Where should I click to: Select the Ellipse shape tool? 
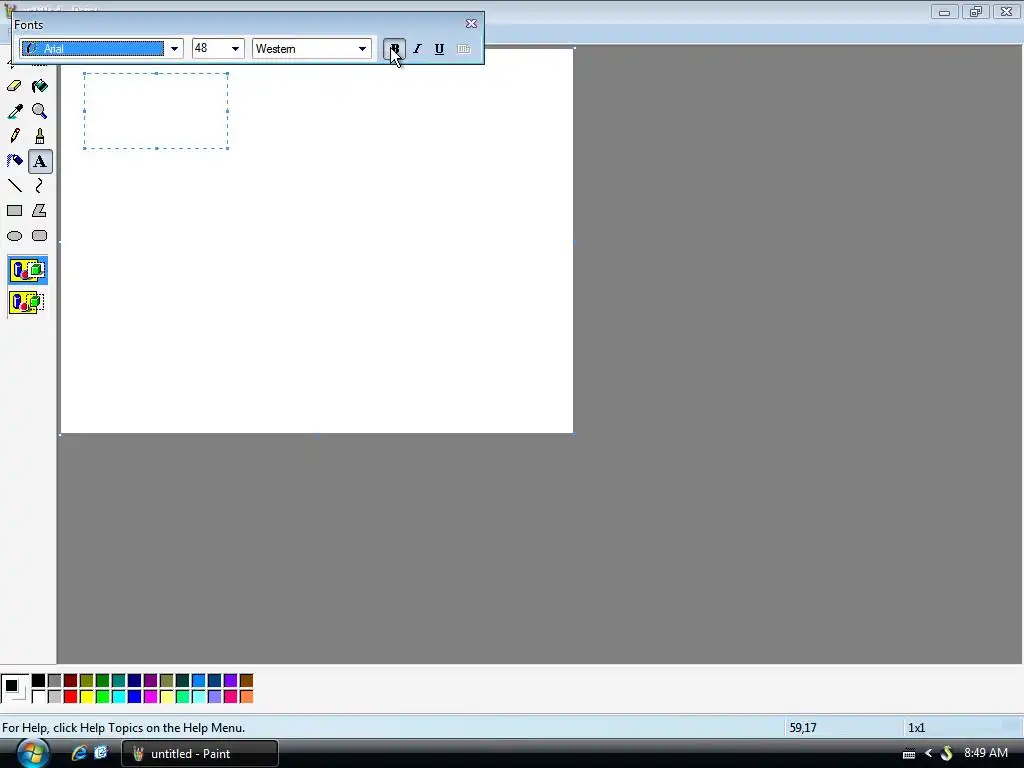point(14,236)
